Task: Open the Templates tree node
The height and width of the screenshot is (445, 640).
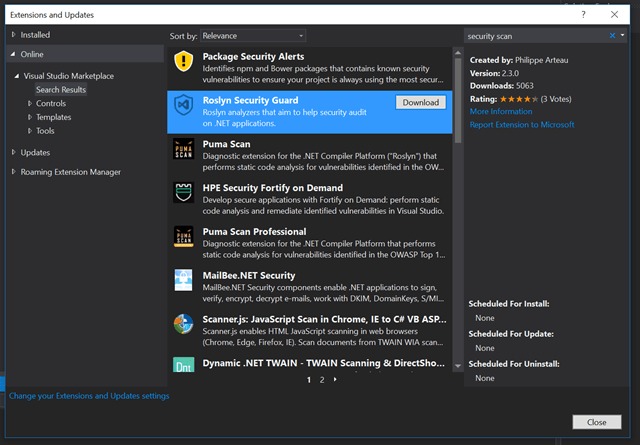Action: click(53, 117)
